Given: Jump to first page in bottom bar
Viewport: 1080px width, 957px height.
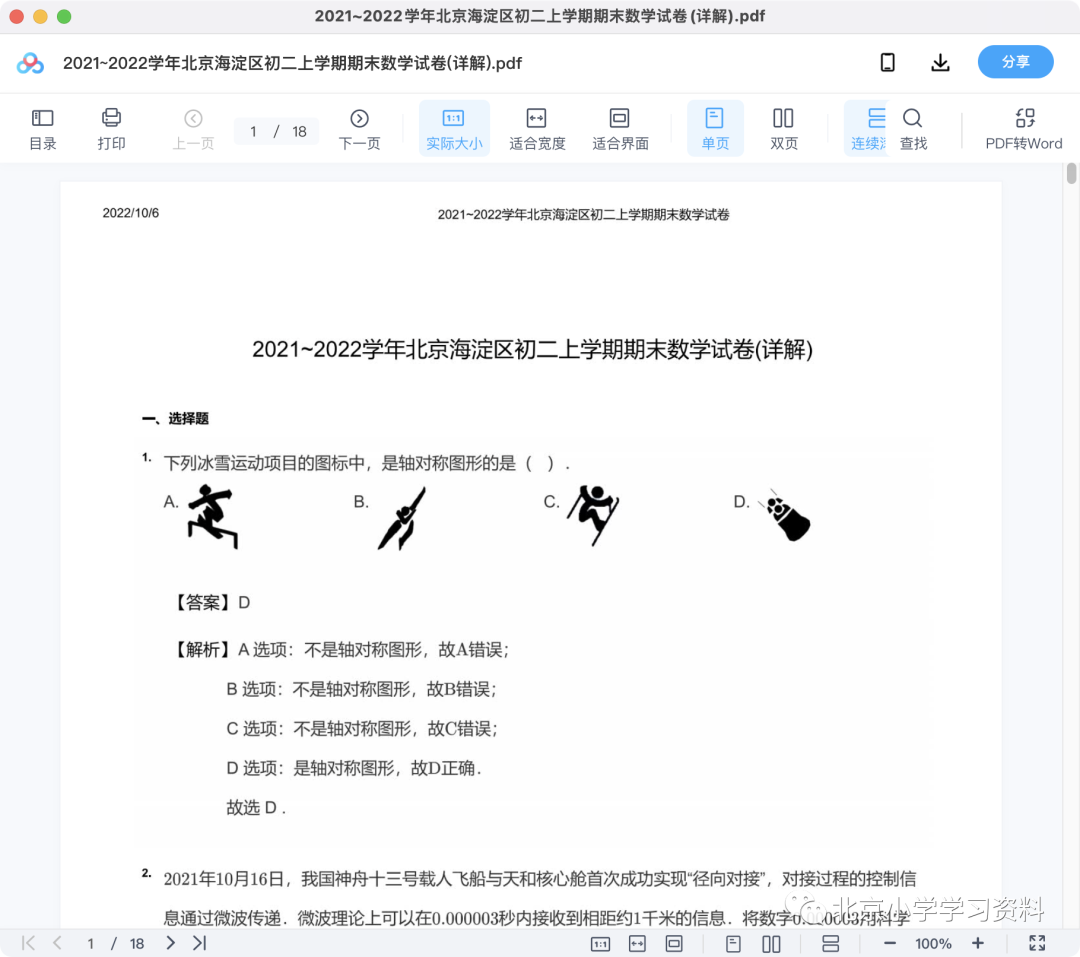Looking at the screenshot, I should point(28,943).
